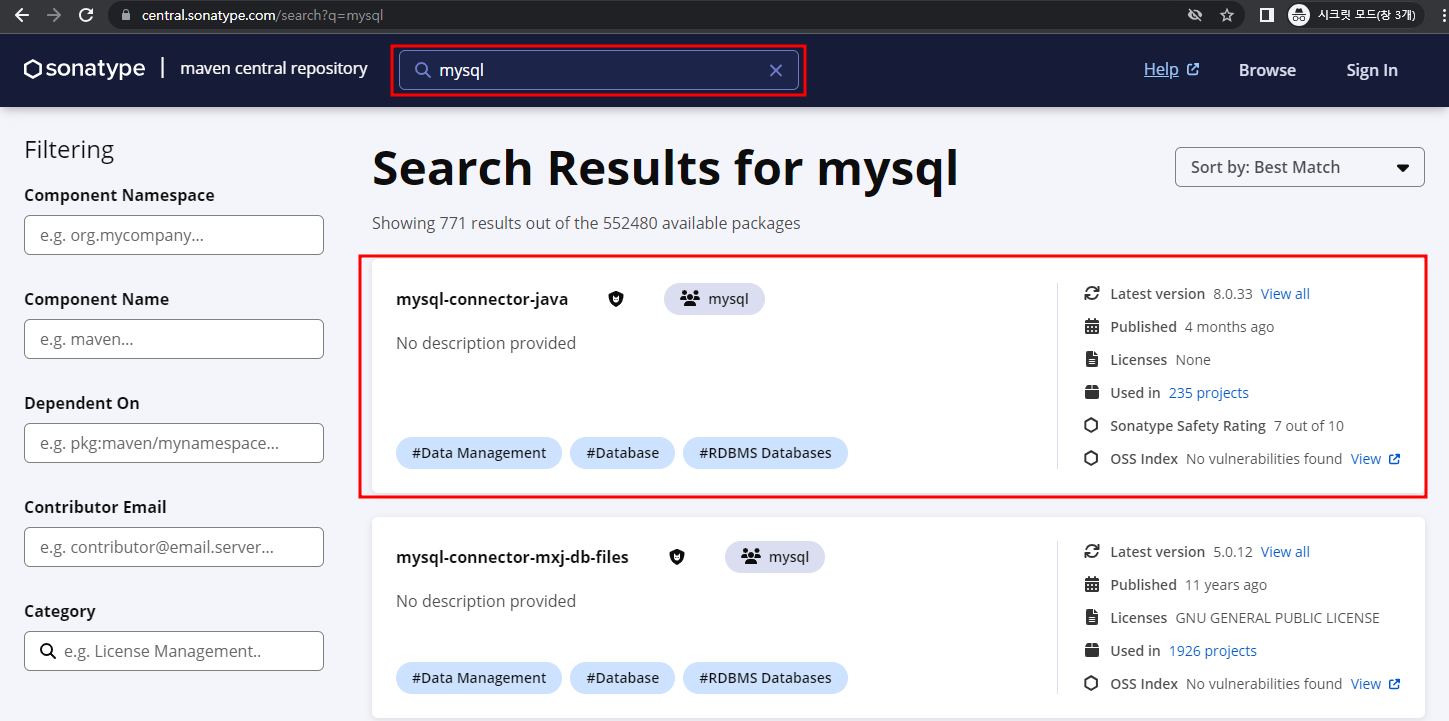Focus the Contributor Email filter field
The height and width of the screenshot is (721, 1449).
[x=174, y=547]
